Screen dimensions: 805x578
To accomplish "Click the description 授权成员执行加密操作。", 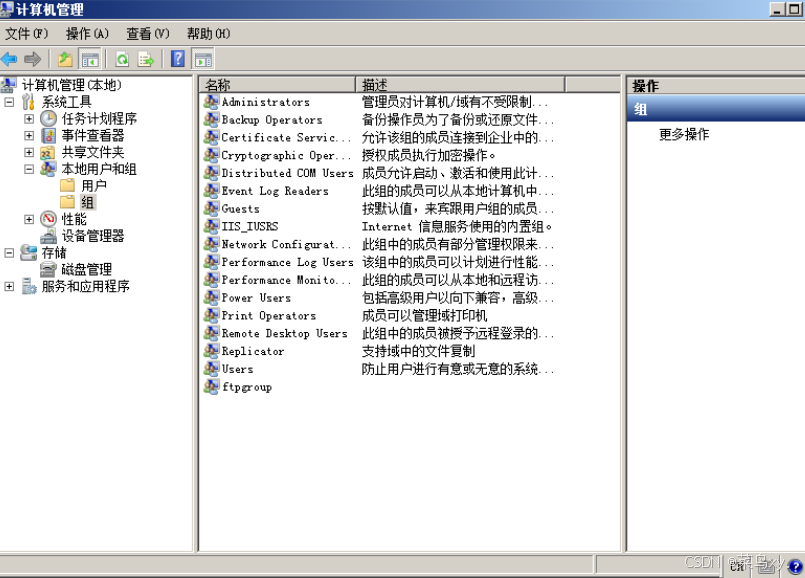I will [x=429, y=155].
